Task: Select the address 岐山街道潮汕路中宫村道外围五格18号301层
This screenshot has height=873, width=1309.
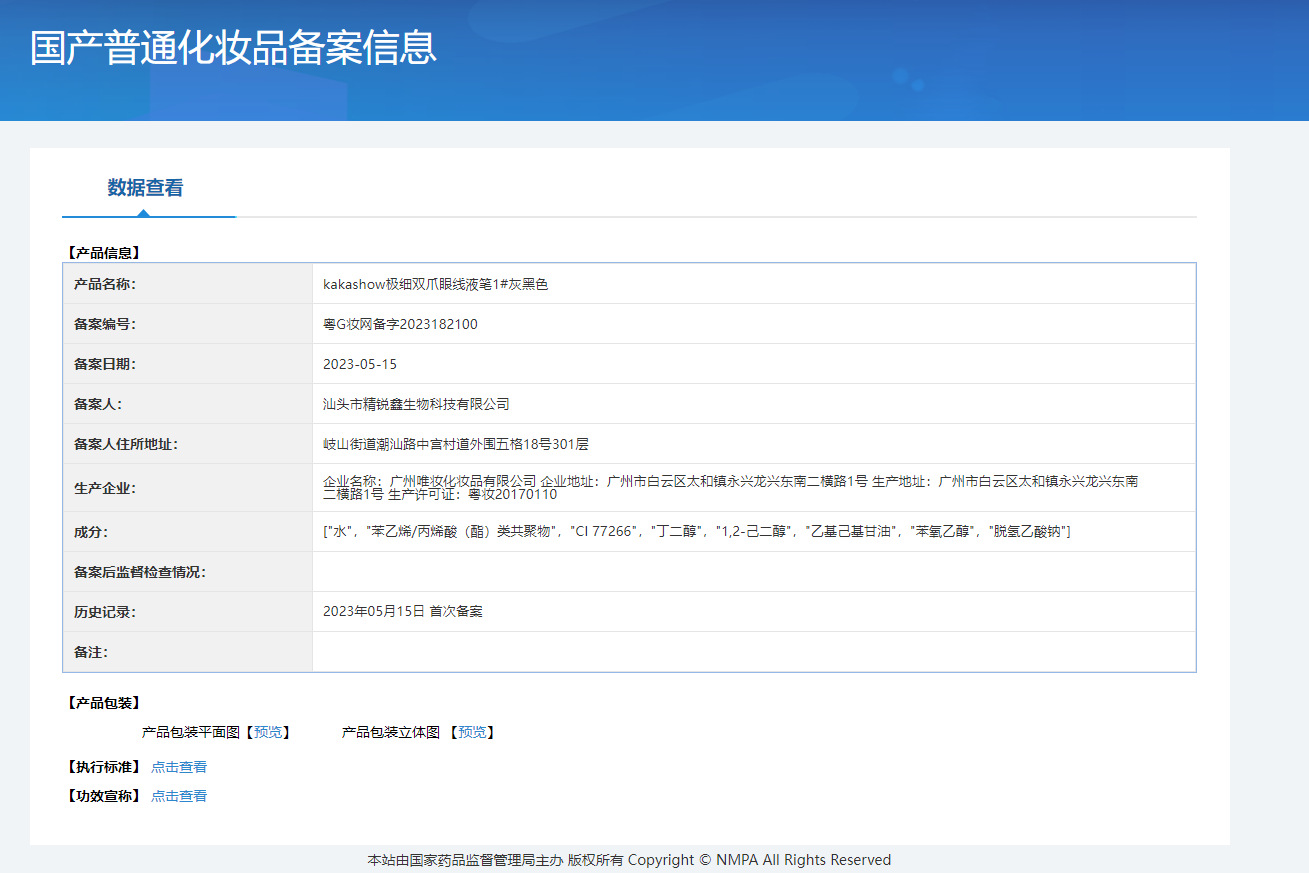Action: point(456,444)
